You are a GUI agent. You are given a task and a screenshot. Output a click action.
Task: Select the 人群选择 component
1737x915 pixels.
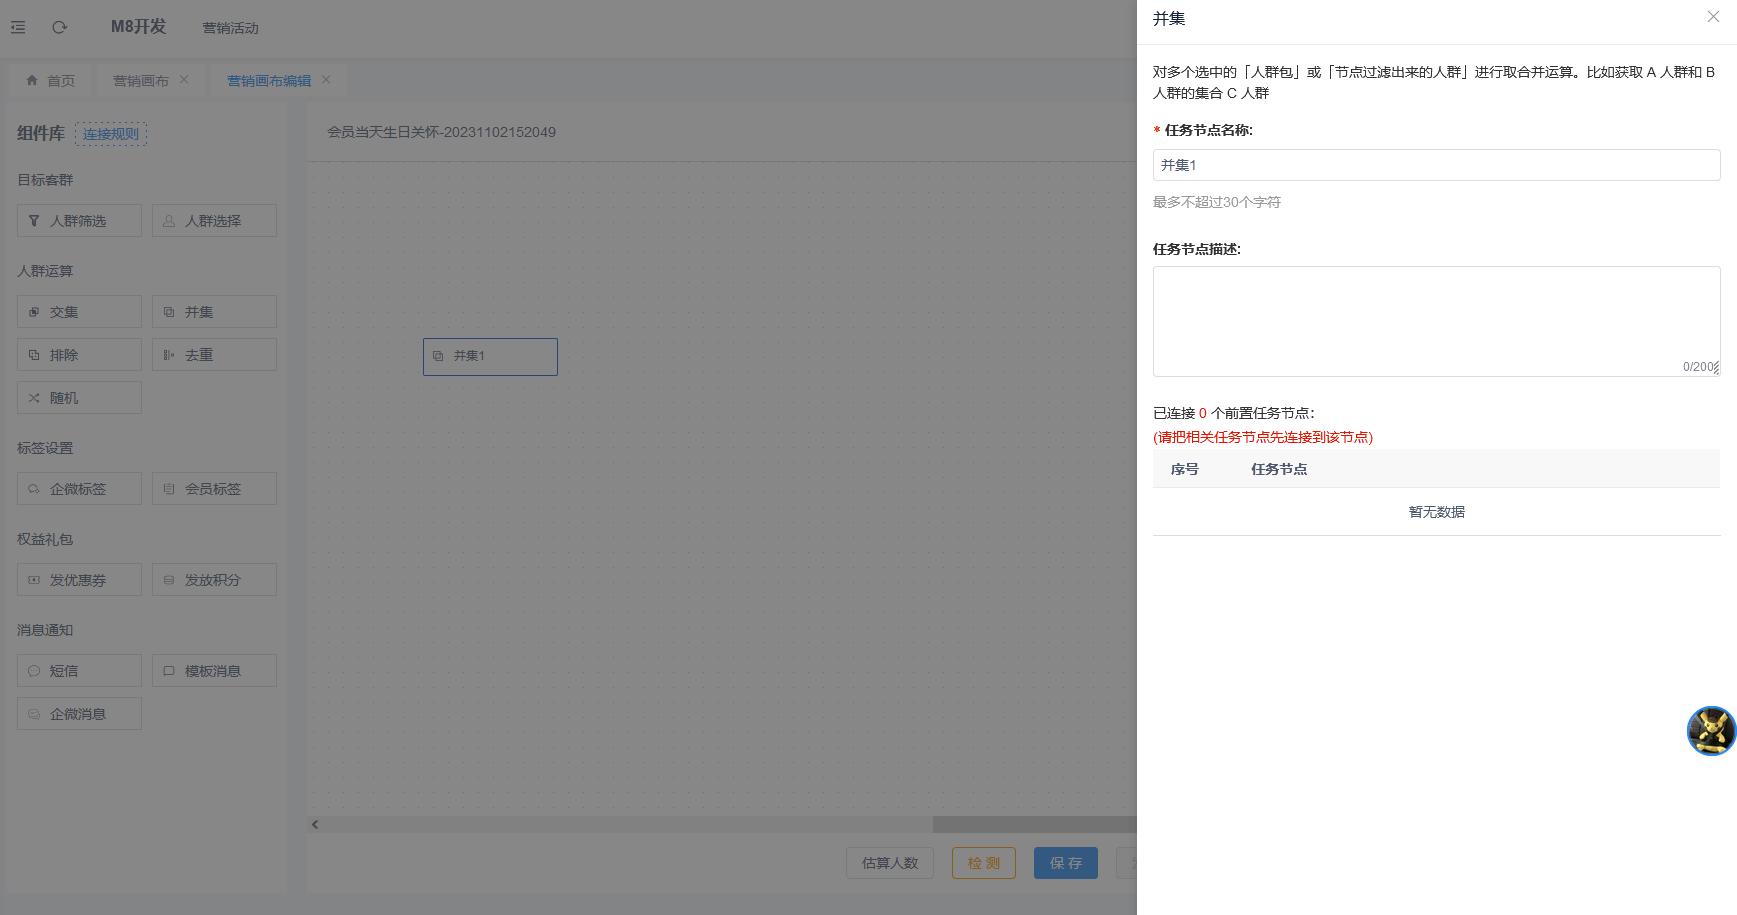pyautogui.click(x=214, y=221)
